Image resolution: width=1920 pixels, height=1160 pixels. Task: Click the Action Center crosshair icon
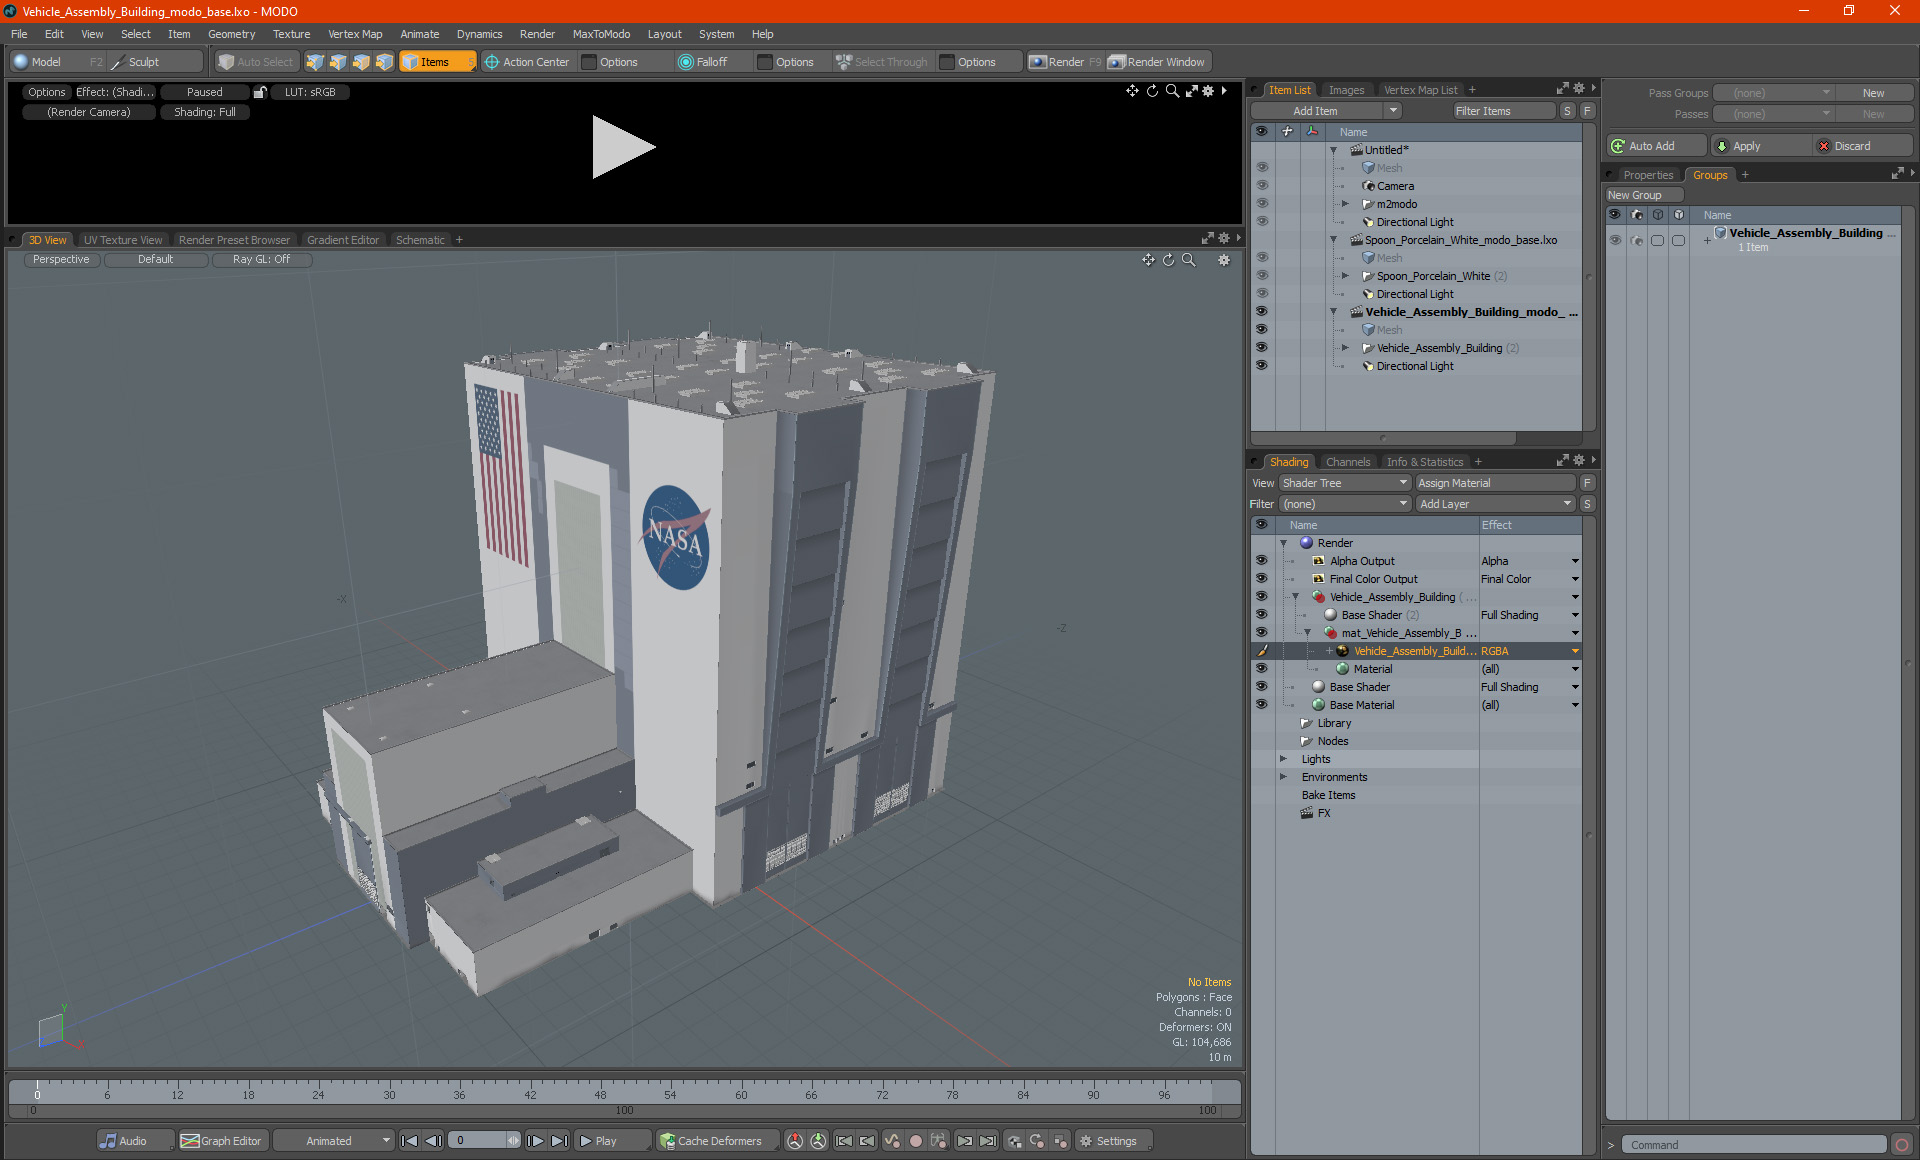(491, 62)
